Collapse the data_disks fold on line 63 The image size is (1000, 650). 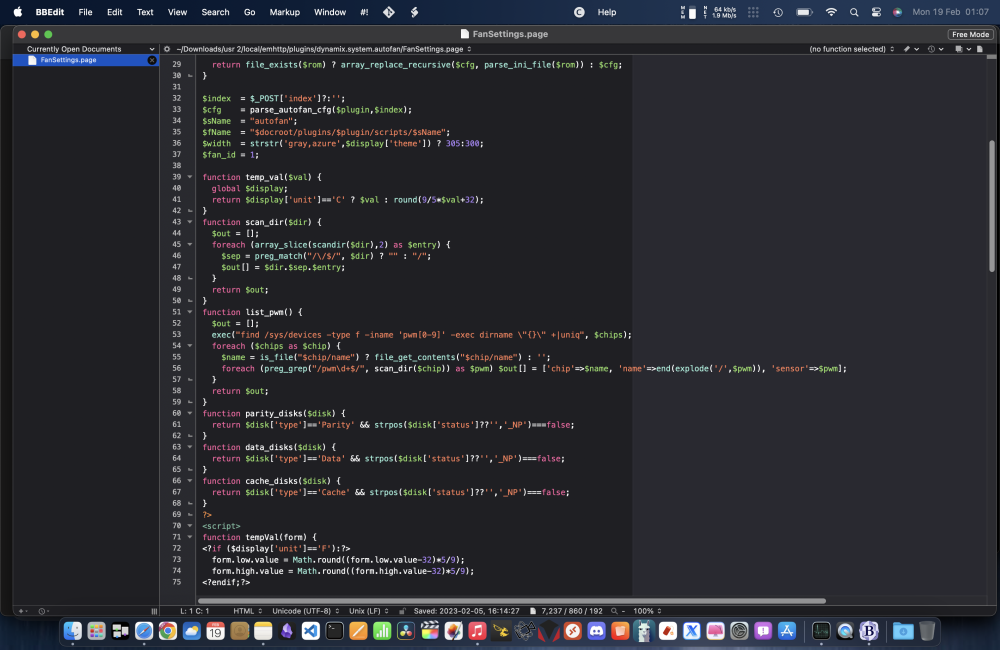(x=190, y=447)
